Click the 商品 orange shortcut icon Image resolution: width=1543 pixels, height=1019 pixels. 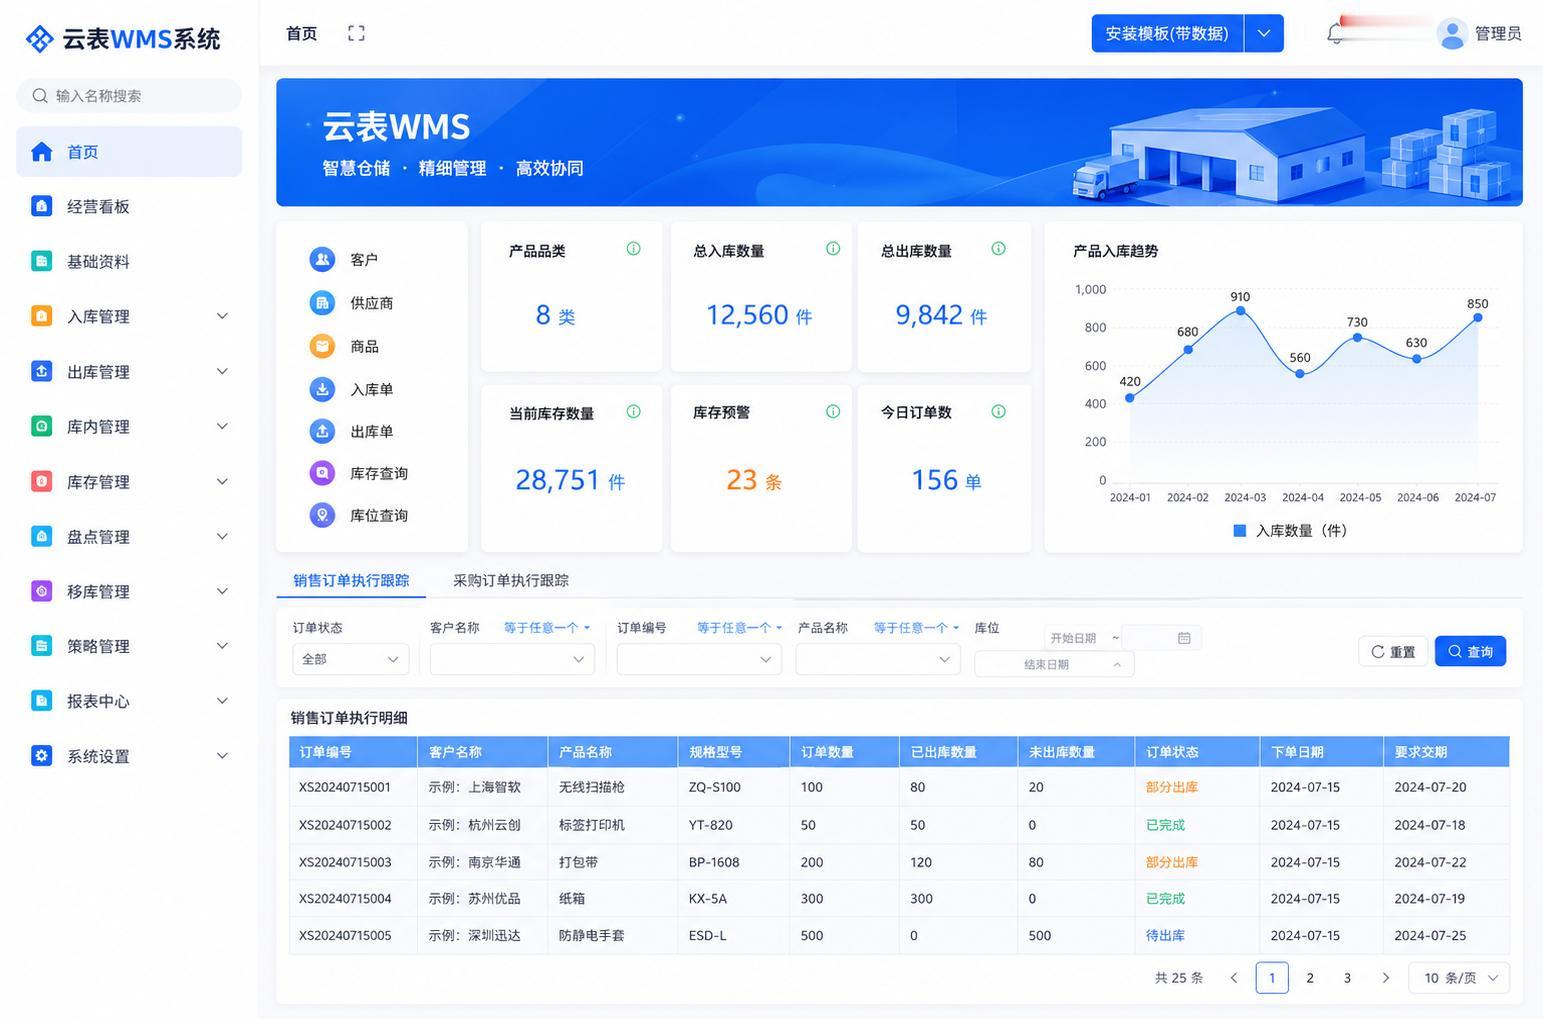(x=322, y=346)
